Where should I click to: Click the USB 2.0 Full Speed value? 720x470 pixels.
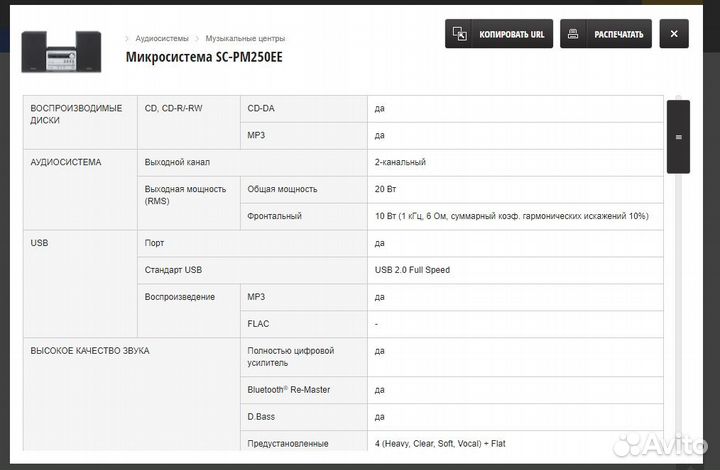coord(412,270)
